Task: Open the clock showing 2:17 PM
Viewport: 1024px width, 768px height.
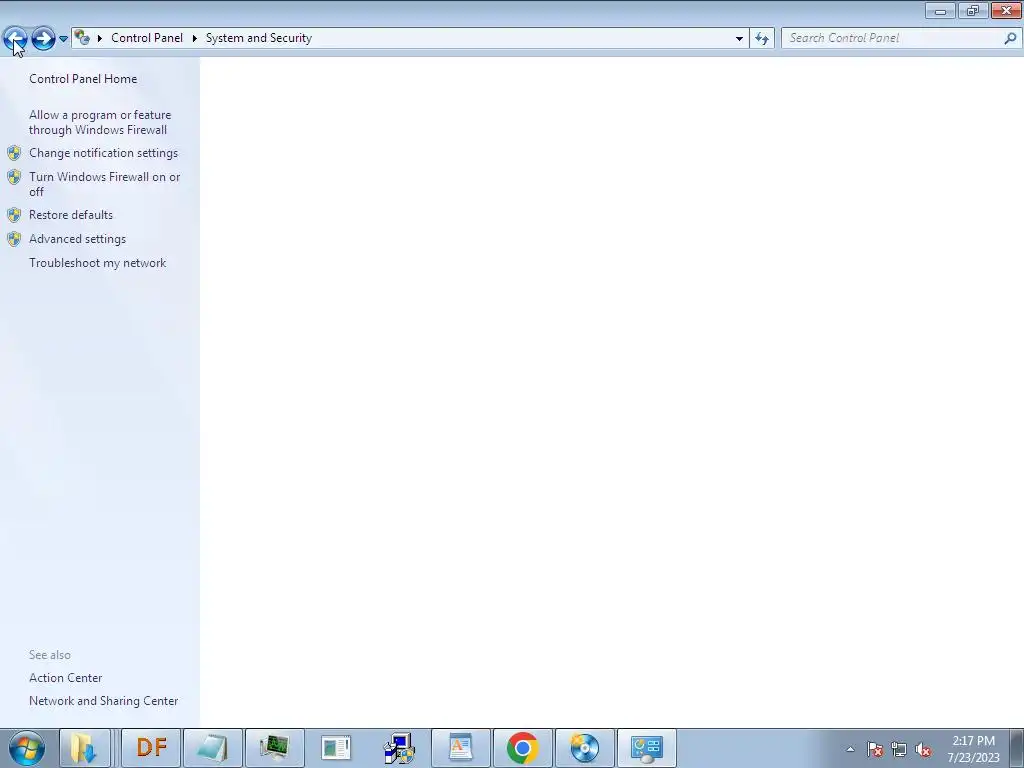Action: point(974,749)
